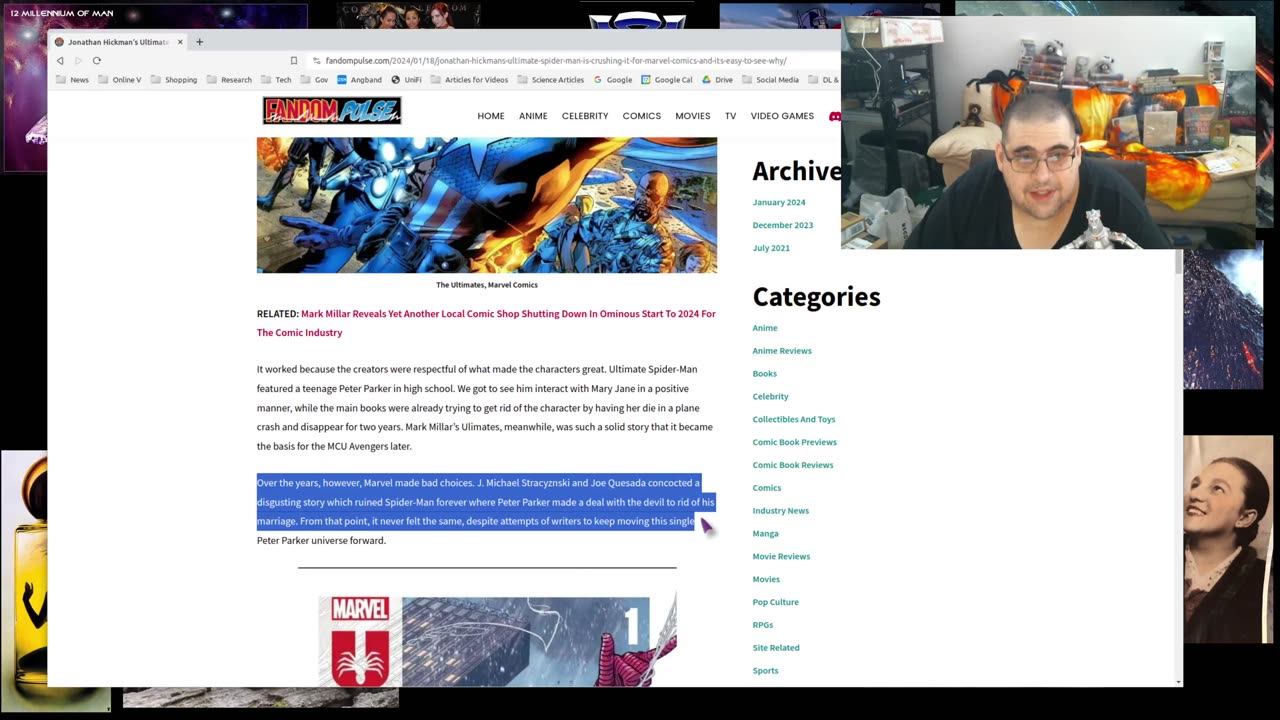Open the Manga category link
The width and height of the screenshot is (1280, 720).
point(766,534)
